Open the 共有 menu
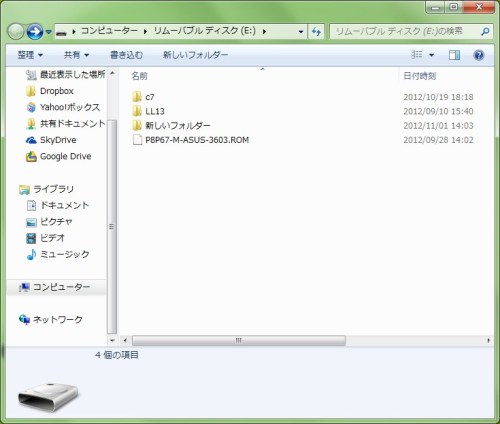Screen dimensions: 500x424 pyautogui.click(x=76, y=55)
